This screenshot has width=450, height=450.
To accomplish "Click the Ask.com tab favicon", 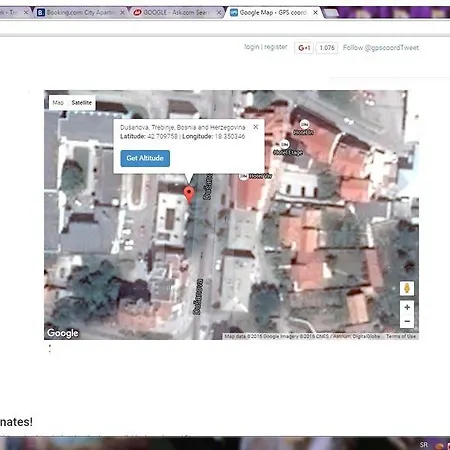I will (x=137, y=13).
